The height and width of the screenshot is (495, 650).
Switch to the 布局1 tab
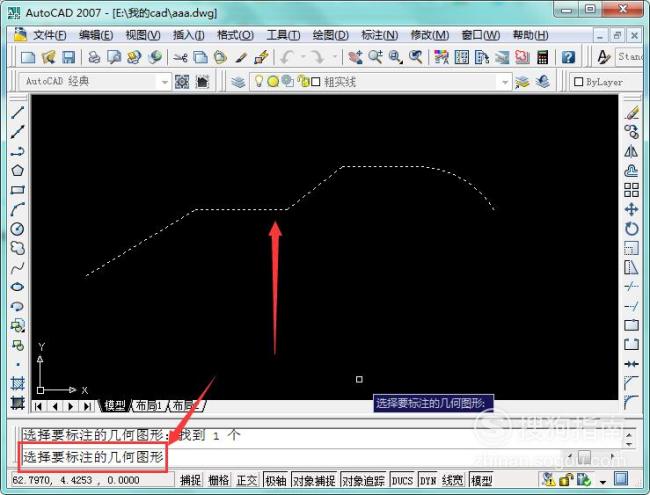[149, 406]
